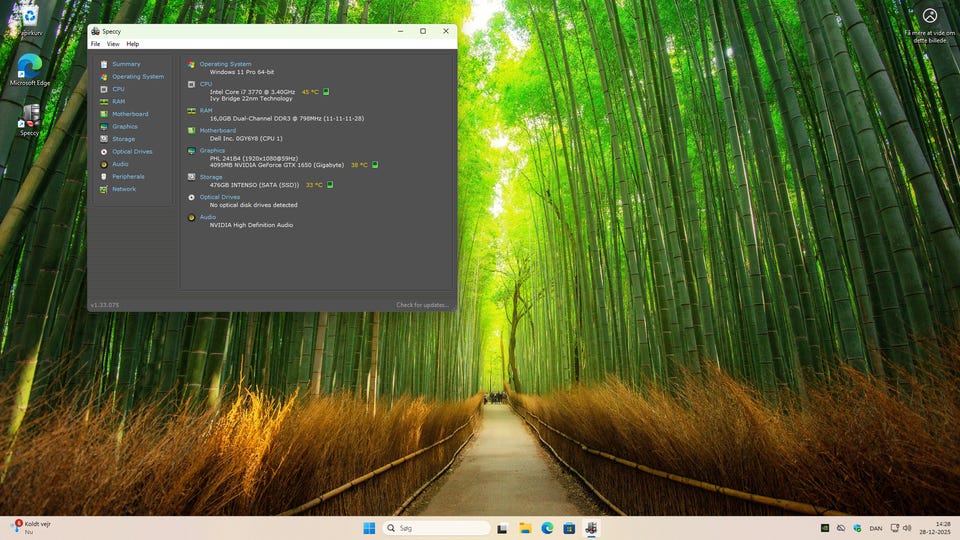Go to Storage in sidebar
Image resolution: width=960 pixels, height=540 pixels.
[x=123, y=139]
